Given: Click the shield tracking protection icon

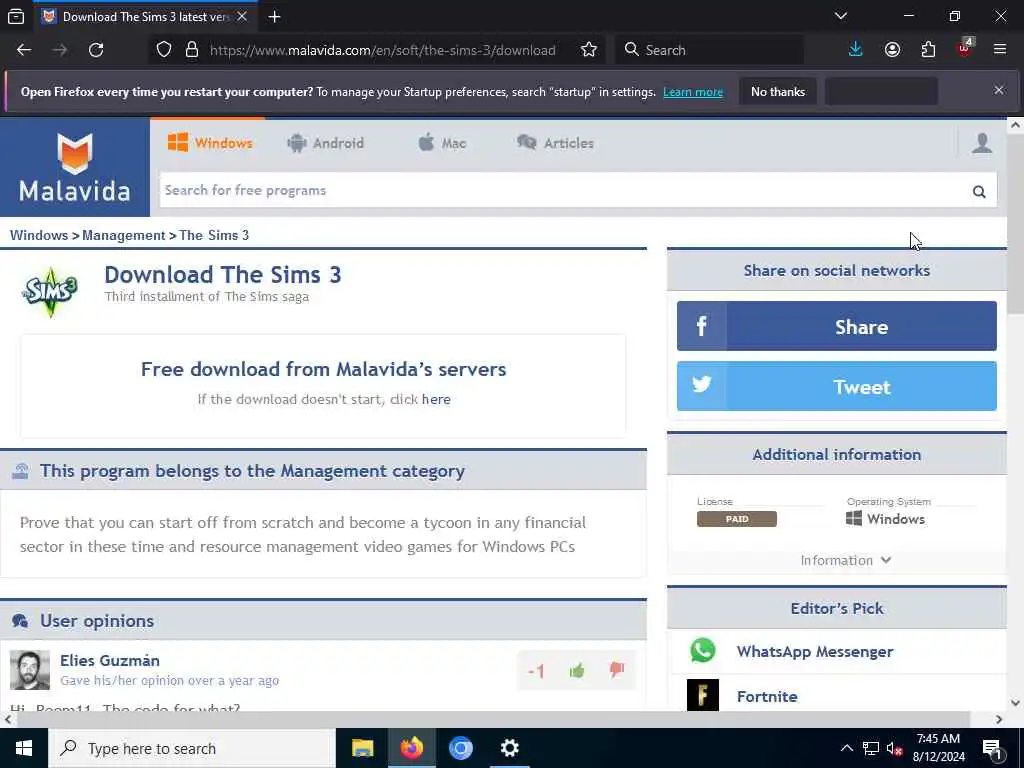Looking at the screenshot, I should [164, 50].
